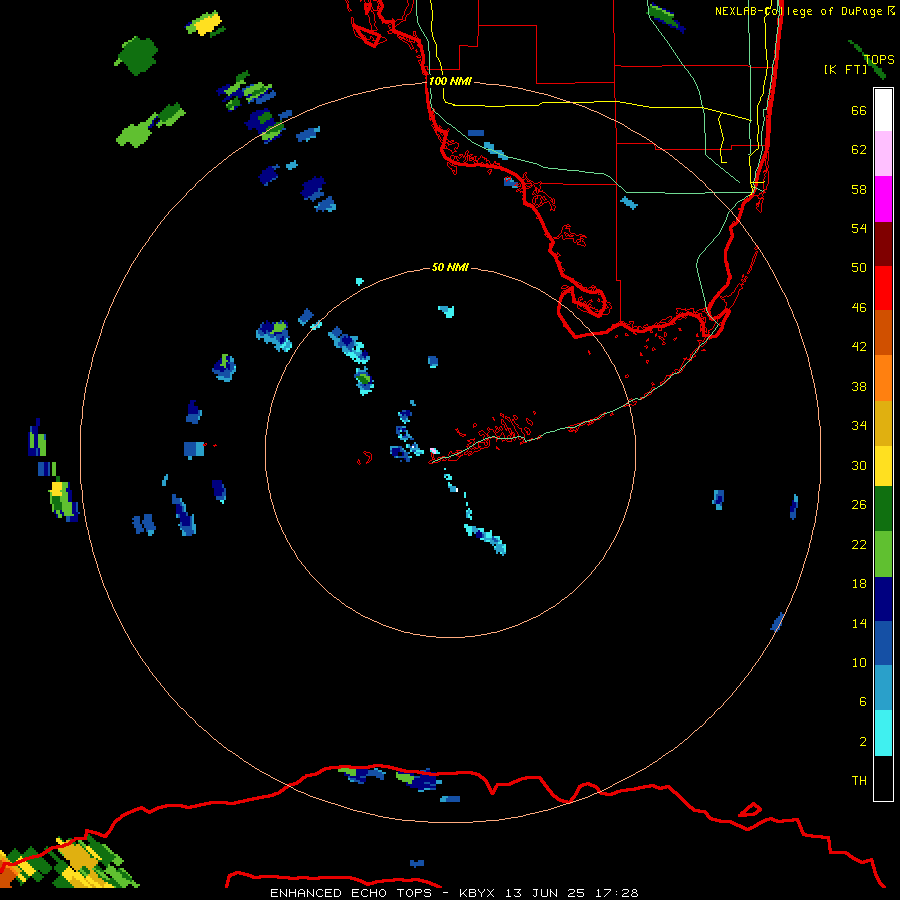This screenshot has height=900, width=900.
Task: Click the [K FT] units label
Action: point(845,69)
